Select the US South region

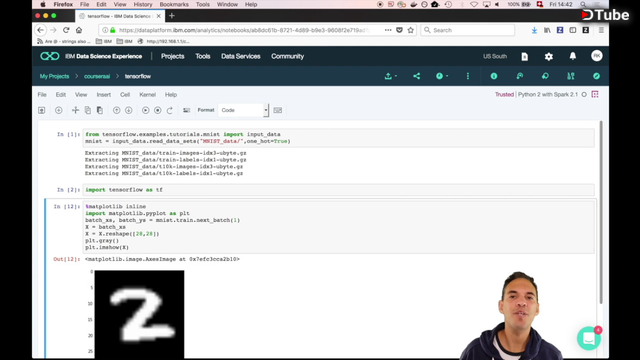495,56
